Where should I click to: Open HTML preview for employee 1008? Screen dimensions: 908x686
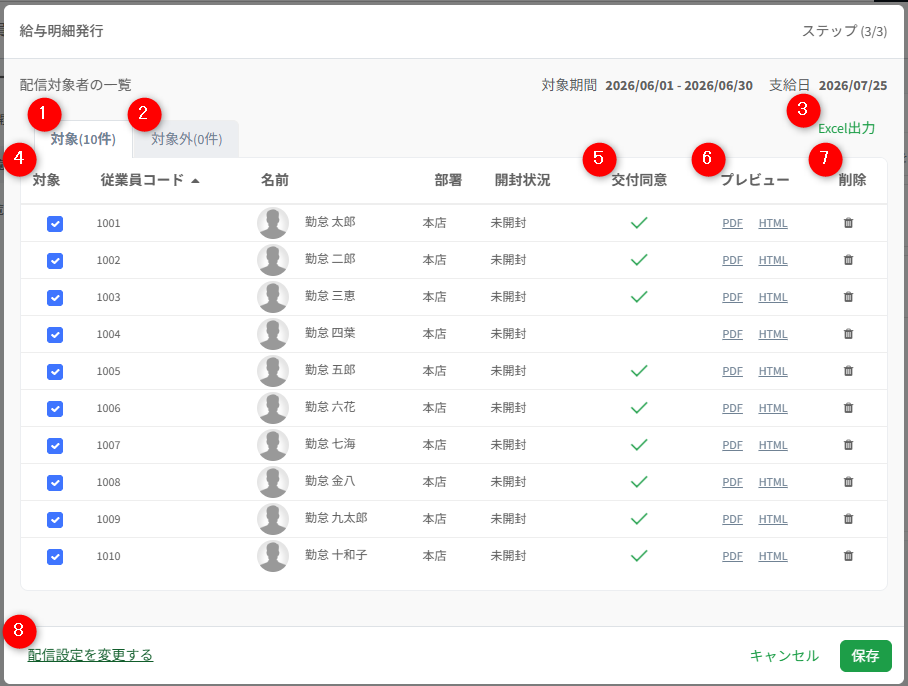click(772, 482)
